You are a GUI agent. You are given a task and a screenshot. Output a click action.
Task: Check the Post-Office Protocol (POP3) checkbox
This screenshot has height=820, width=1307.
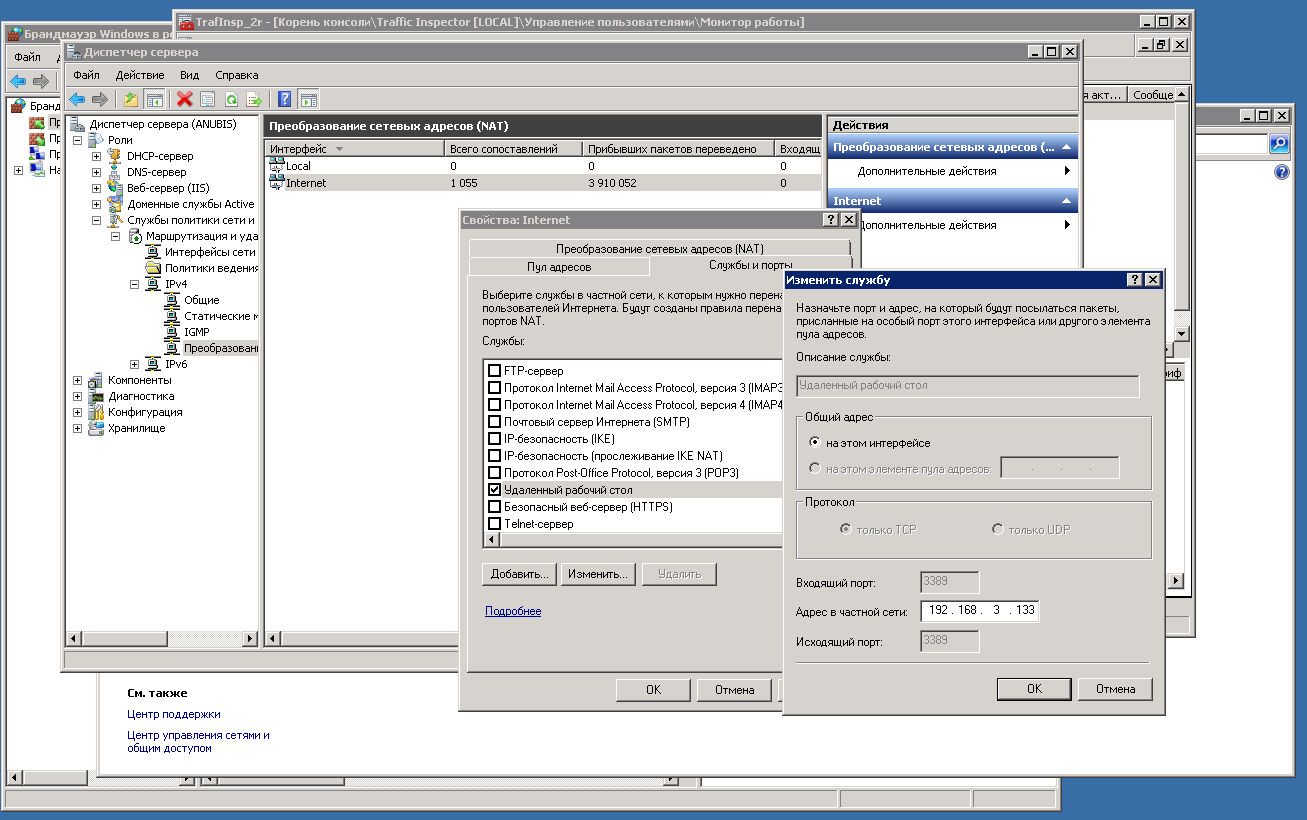pos(494,473)
